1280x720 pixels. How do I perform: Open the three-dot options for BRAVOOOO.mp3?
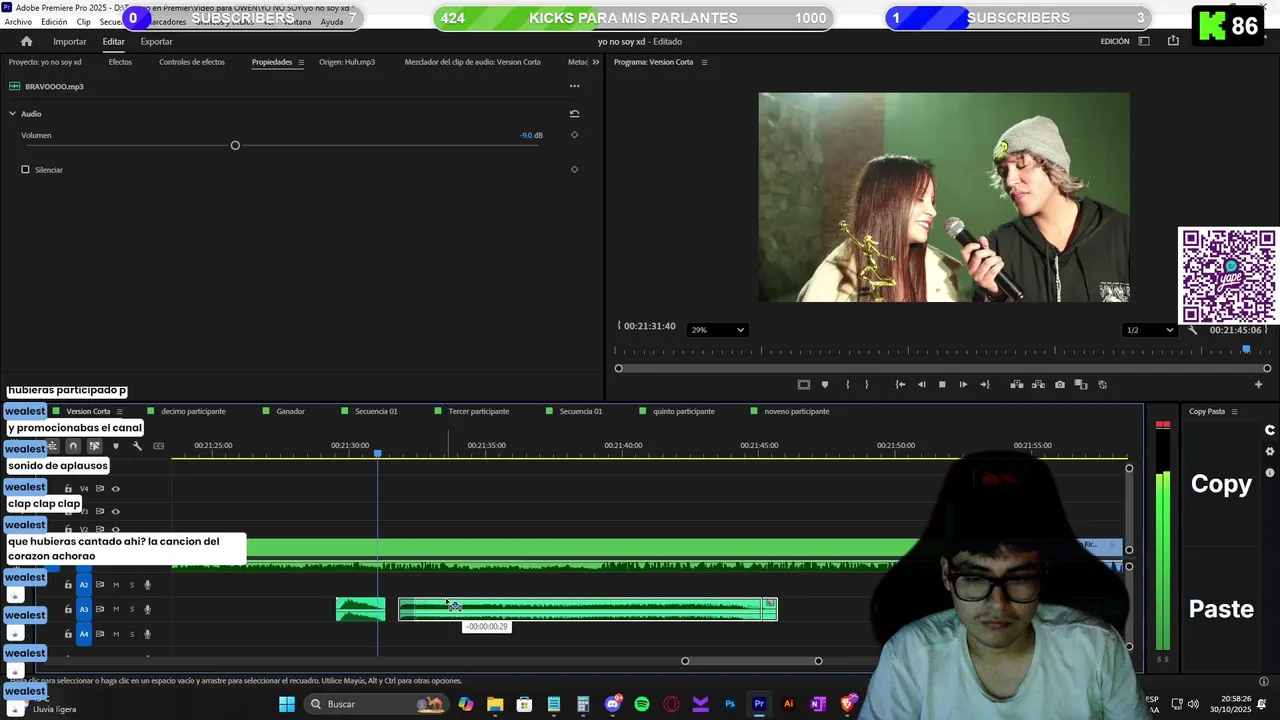pyautogui.click(x=574, y=86)
